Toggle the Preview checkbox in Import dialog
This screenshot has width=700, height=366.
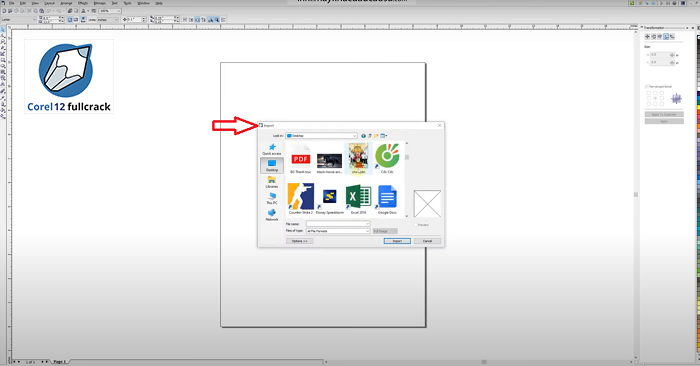(416, 225)
